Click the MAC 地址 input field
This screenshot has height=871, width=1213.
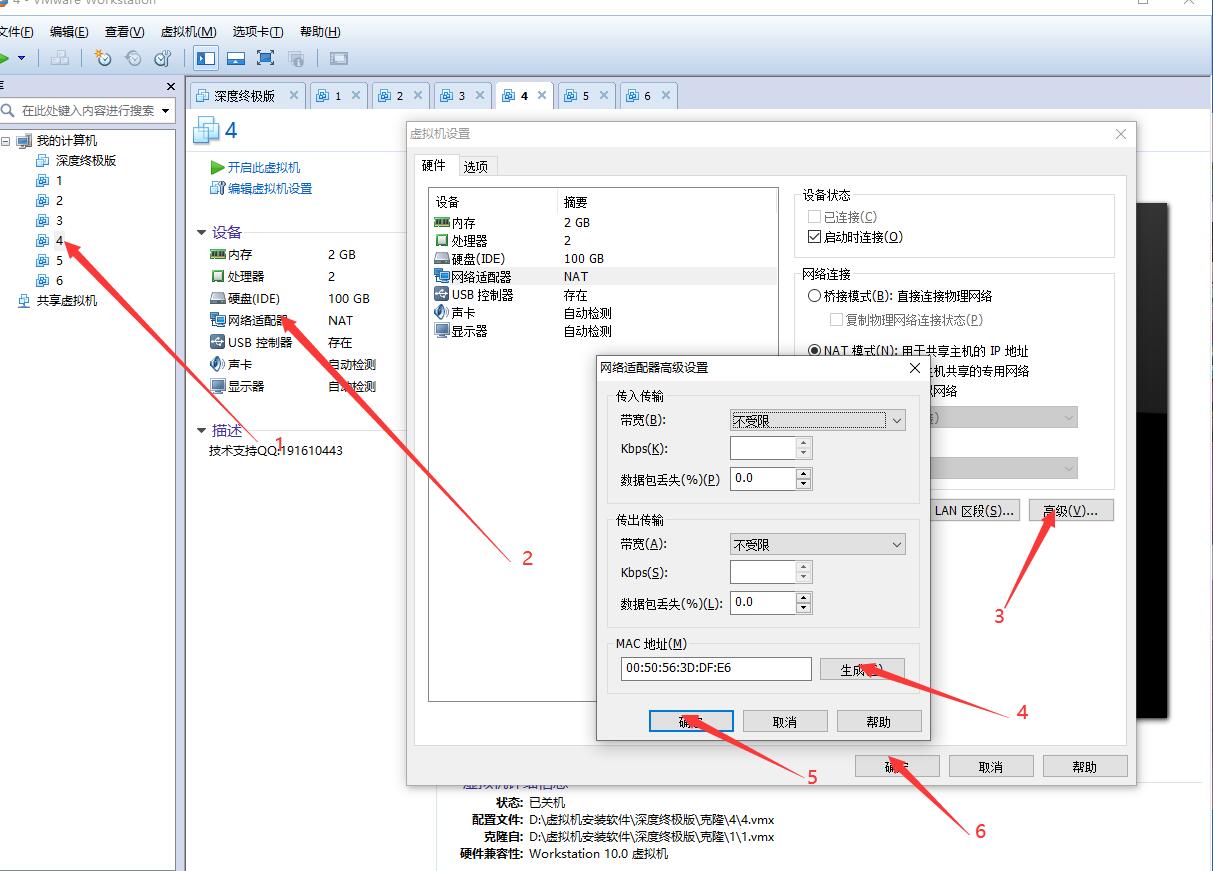716,668
